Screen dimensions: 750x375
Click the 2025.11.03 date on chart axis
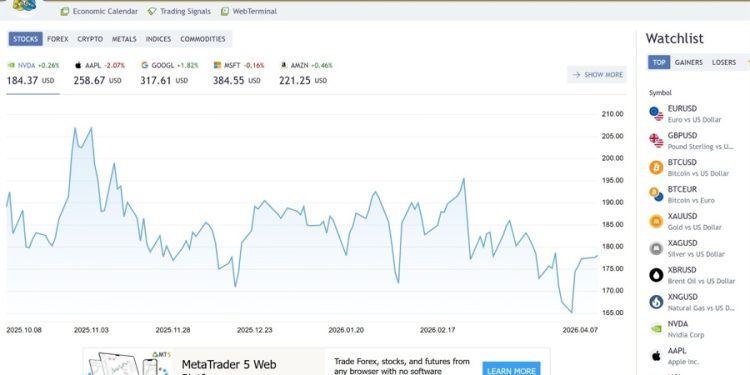pos(91,330)
